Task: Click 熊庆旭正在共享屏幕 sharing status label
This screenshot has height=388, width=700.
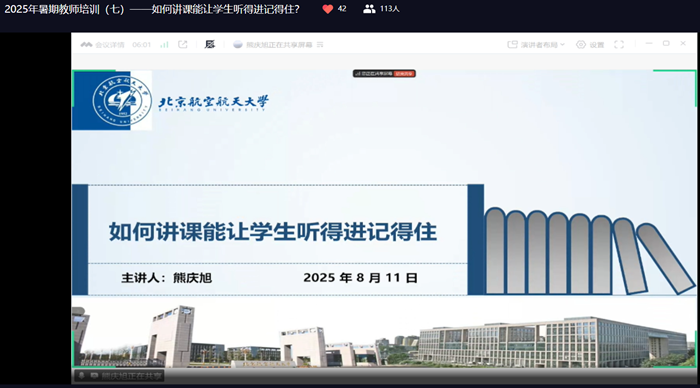Action: 279,45
